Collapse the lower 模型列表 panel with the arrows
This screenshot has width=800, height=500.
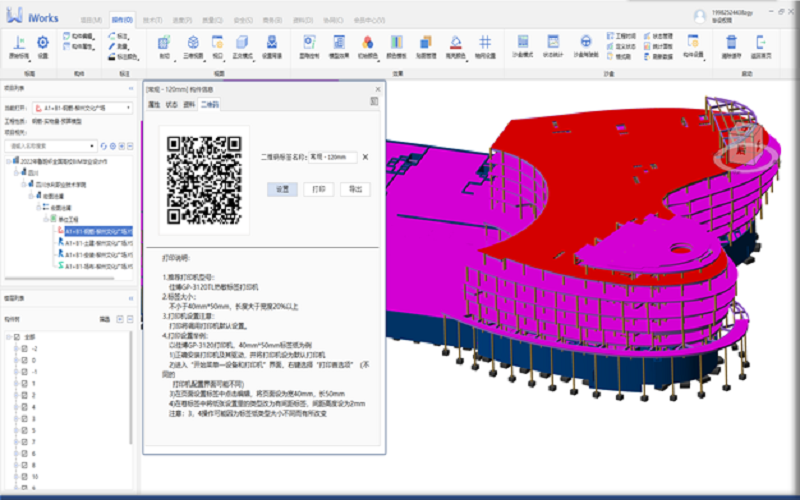(x=131, y=298)
